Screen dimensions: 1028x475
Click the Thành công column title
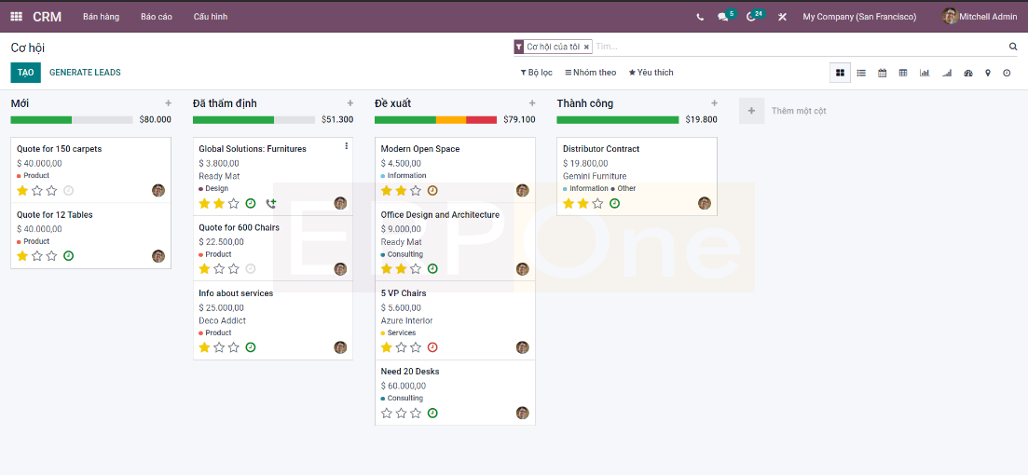[x=585, y=104]
